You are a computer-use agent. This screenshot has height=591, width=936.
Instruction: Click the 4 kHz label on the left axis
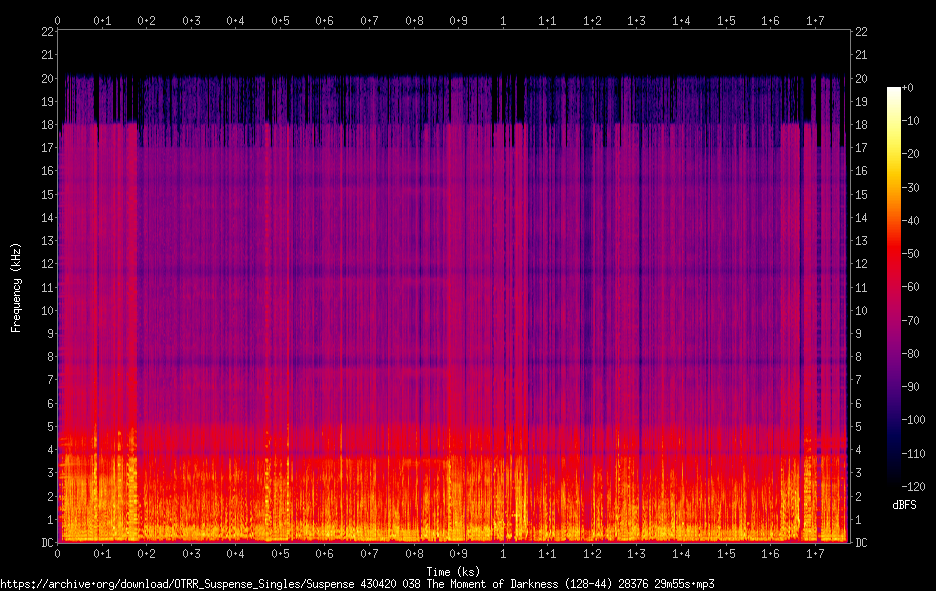tap(51, 450)
